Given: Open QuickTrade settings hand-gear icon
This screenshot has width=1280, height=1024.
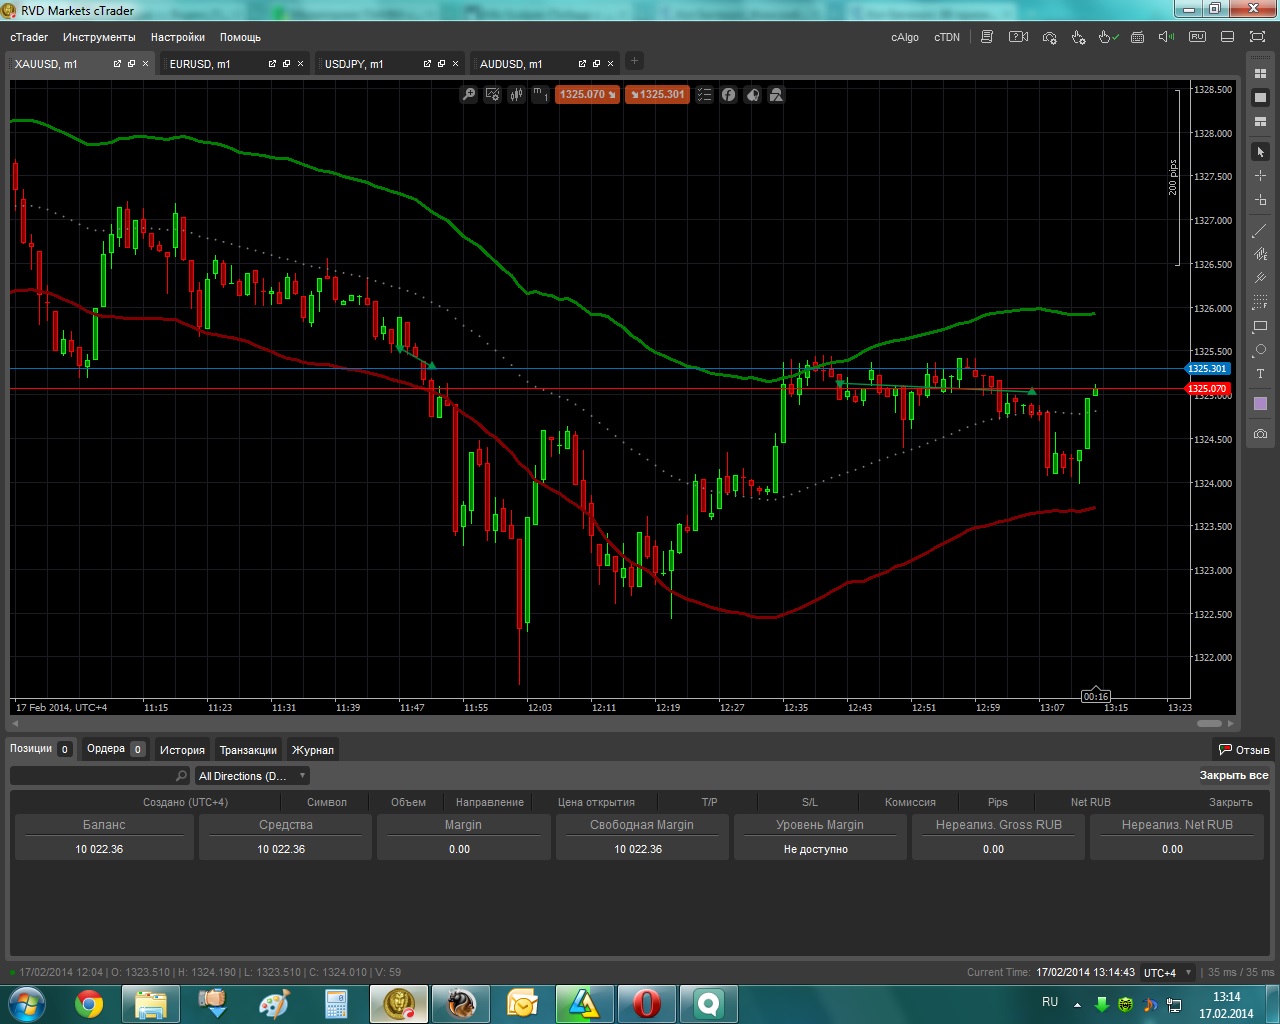Looking at the screenshot, I should click(1078, 37).
